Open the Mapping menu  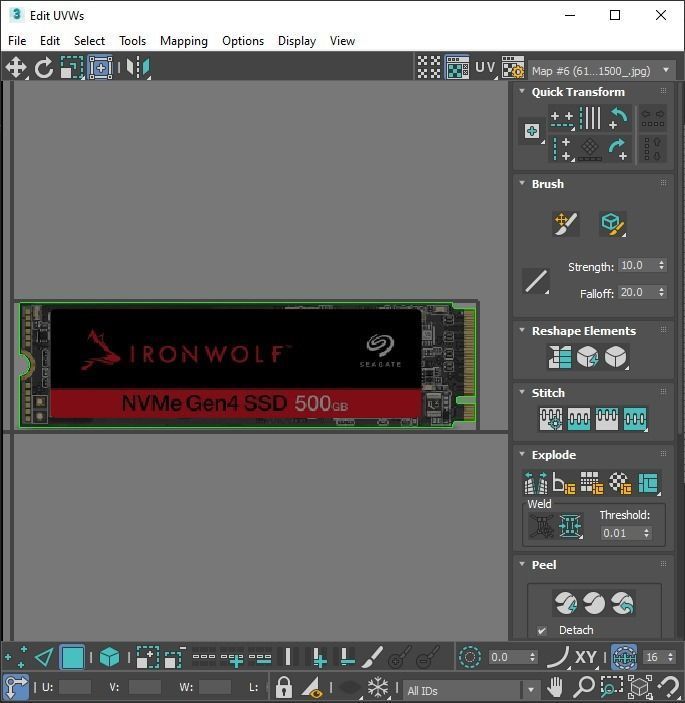184,41
